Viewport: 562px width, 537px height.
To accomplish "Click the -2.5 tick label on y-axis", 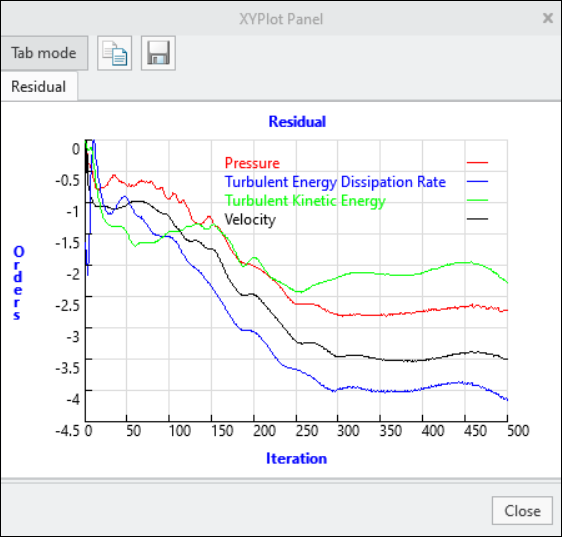I will 67,305.
